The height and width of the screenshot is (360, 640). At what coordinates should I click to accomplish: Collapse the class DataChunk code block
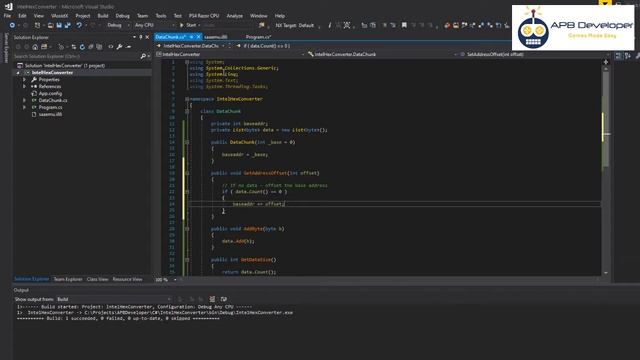187,111
